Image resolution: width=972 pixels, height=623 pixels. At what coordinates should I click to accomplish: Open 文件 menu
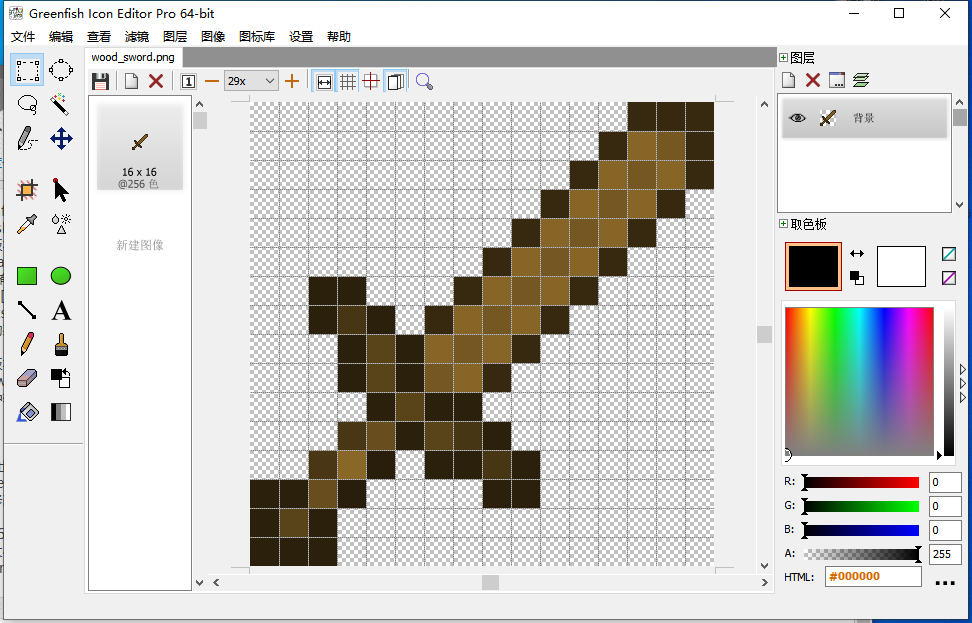pos(23,37)
